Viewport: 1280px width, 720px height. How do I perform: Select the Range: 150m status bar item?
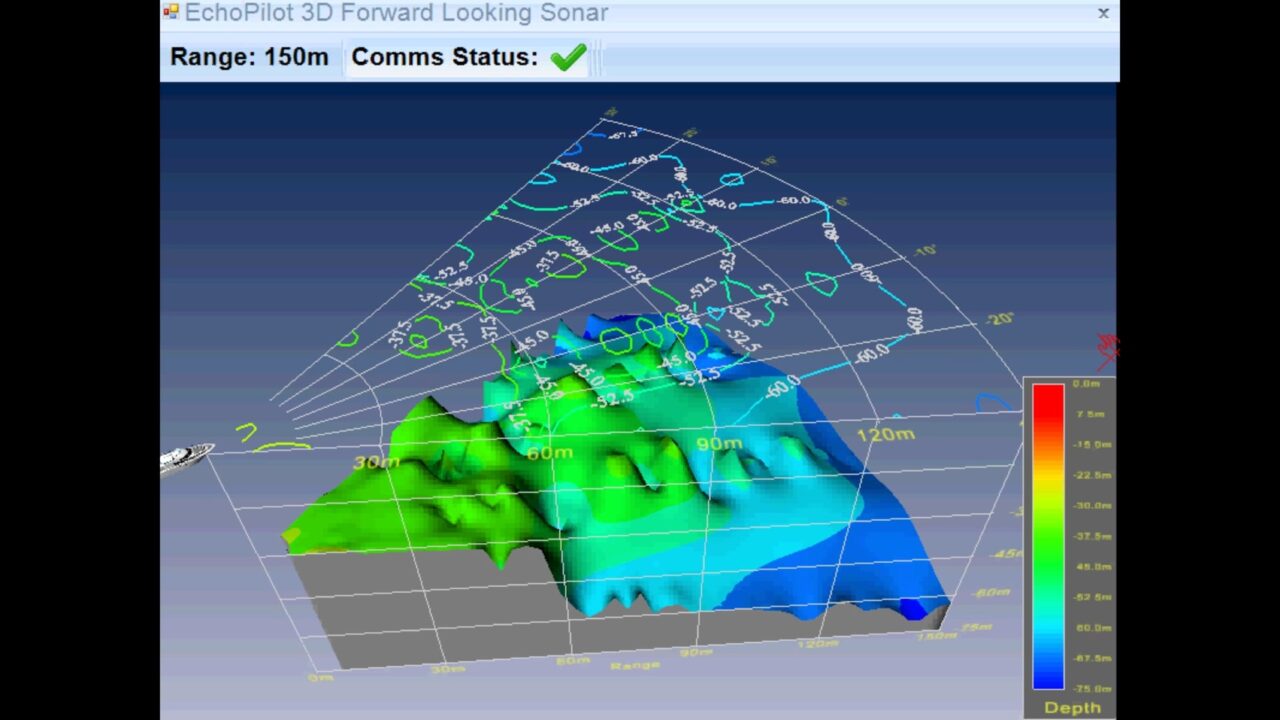tap(249, 57)
